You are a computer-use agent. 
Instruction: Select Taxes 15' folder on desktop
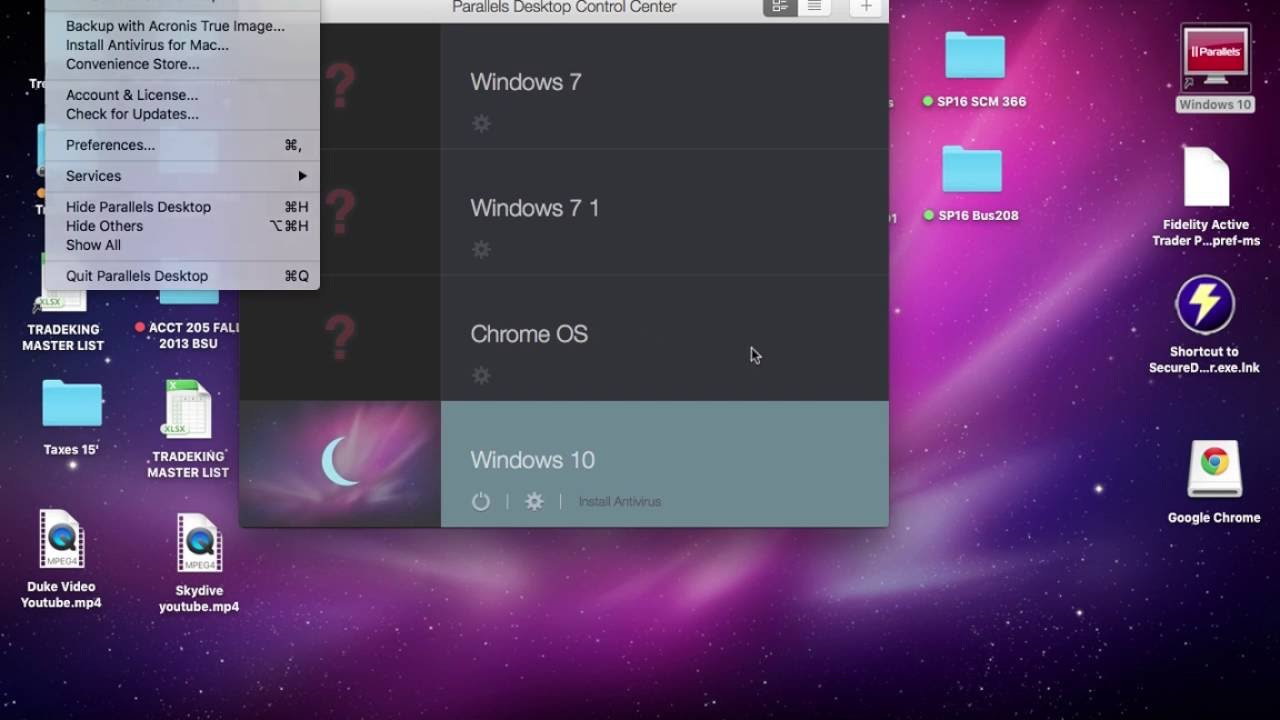[72, 403]
